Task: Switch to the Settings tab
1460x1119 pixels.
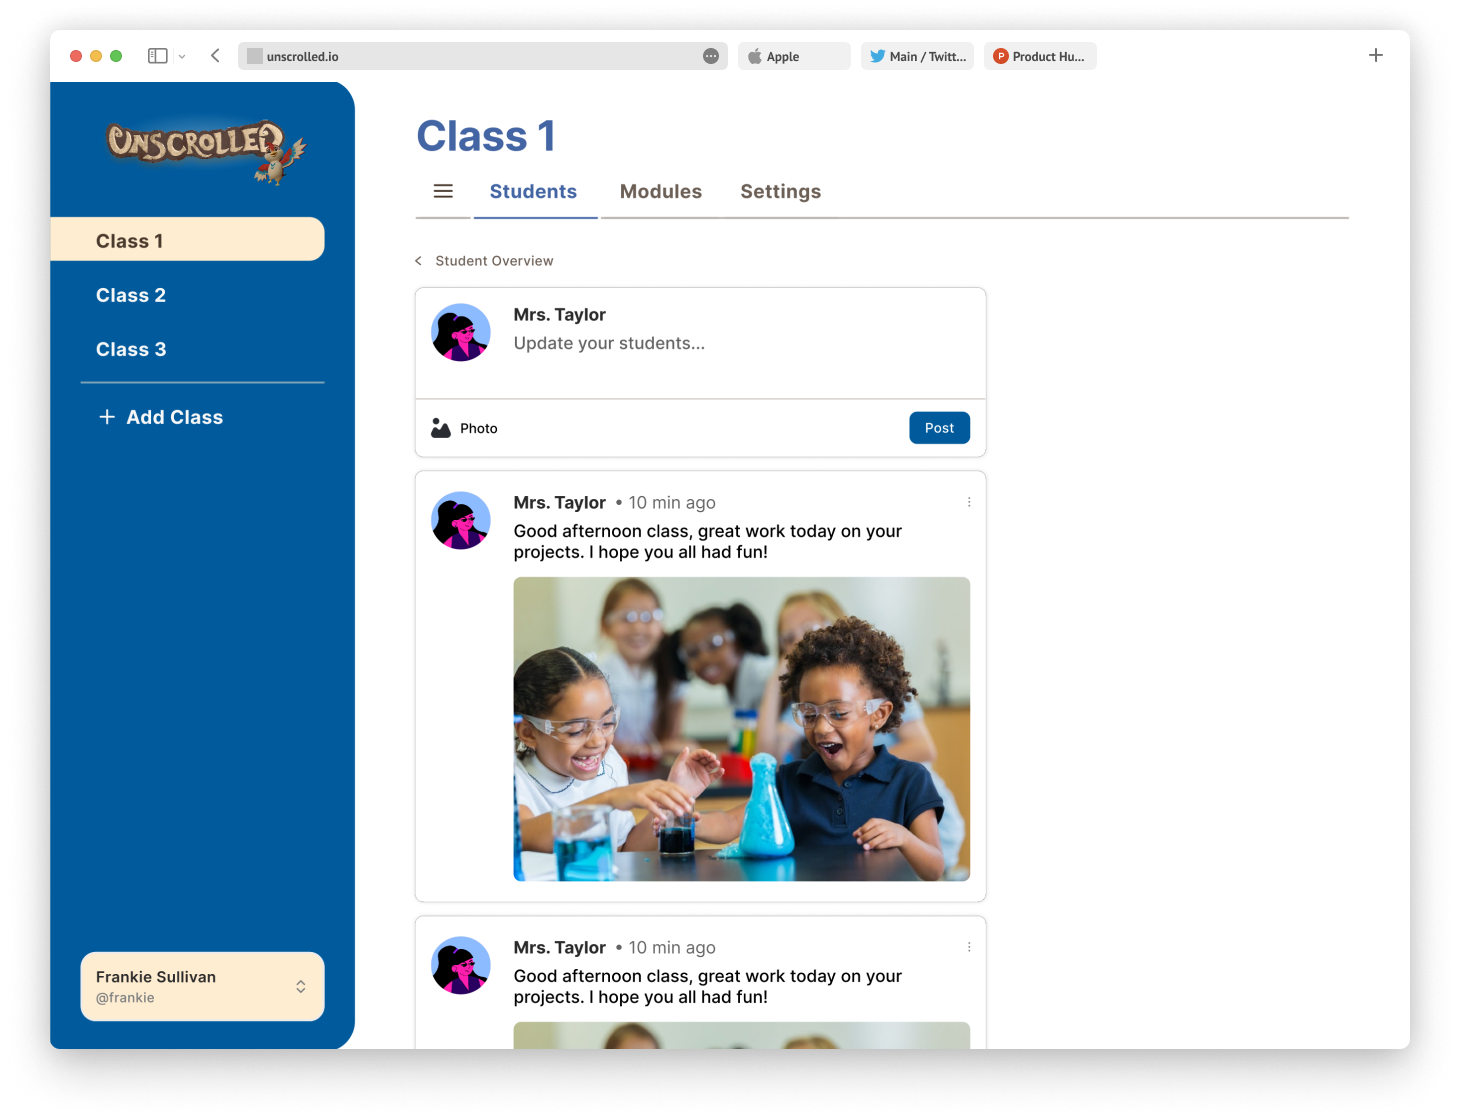Action: pos(780,191)
